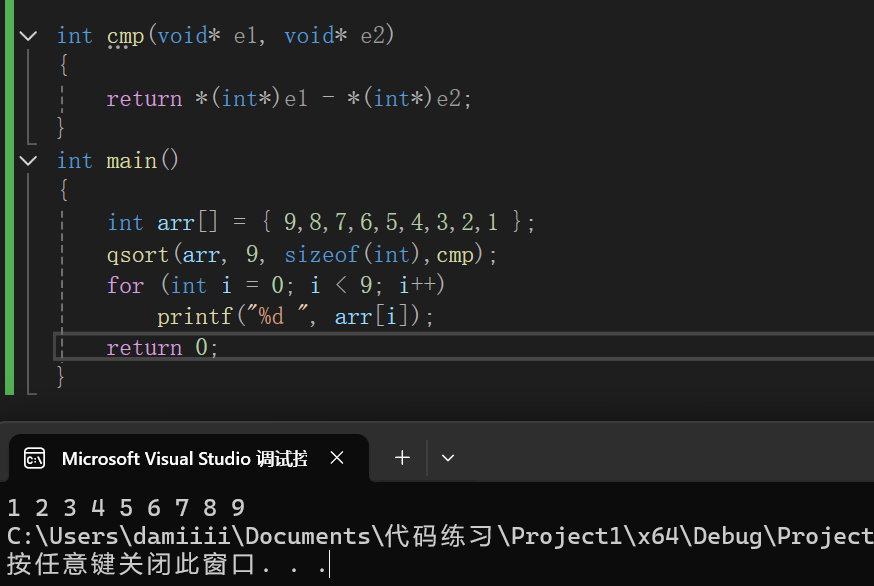
Task: Click the cmp function name in the definition
Action: pyautogui.click(x=125, y=36)
